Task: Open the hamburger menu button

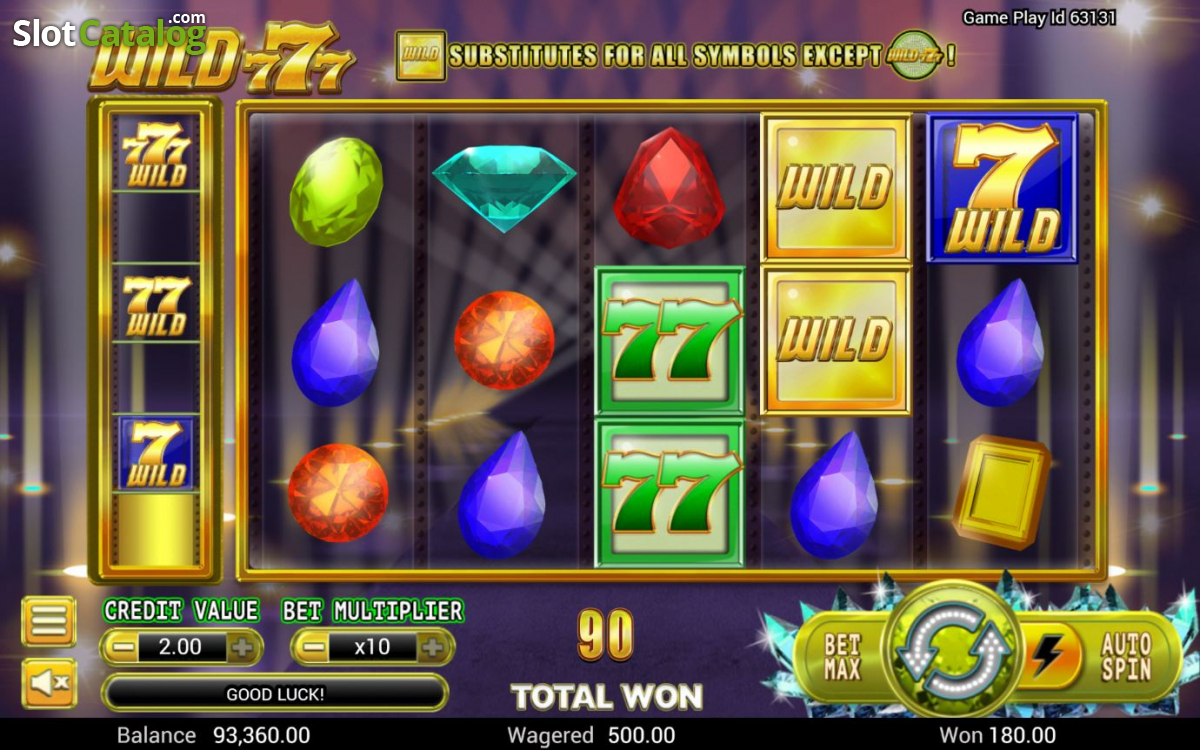Action: pos(48,621)
